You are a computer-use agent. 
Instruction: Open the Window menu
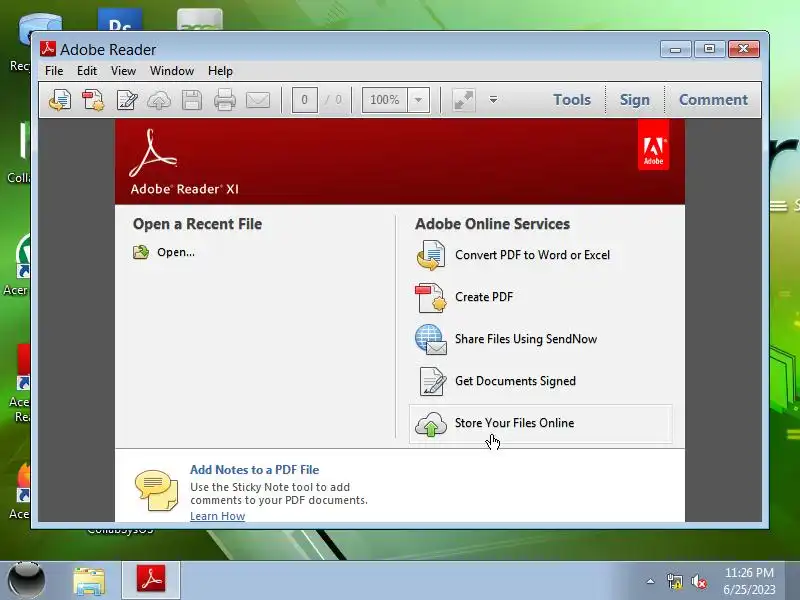point(172,71)
